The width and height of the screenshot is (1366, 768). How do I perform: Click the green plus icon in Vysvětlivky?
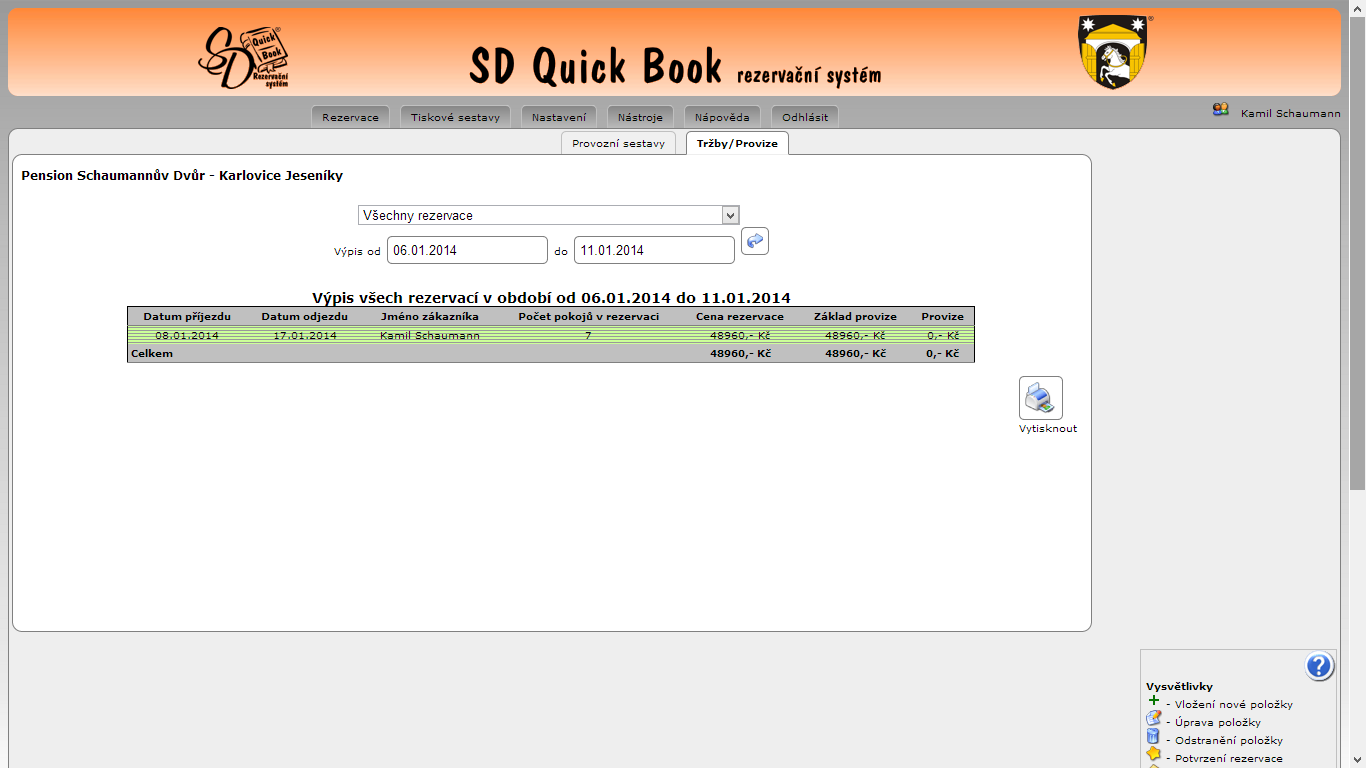[1153, 701]
